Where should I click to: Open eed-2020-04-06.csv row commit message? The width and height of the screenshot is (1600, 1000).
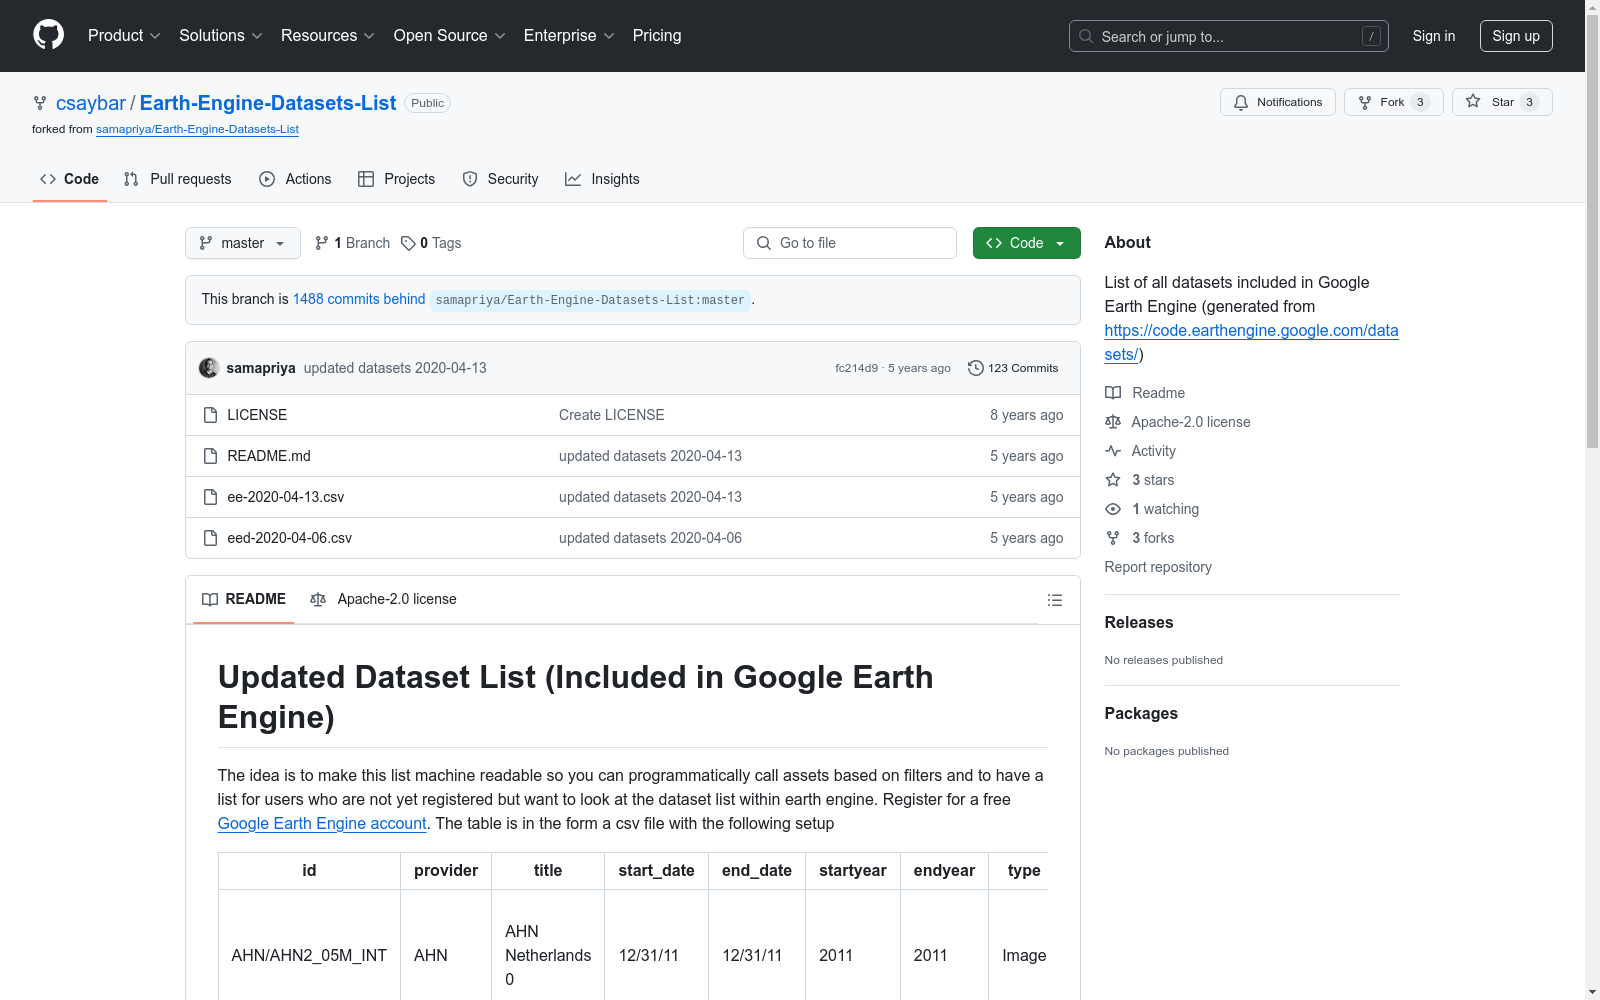click(650, 538)
